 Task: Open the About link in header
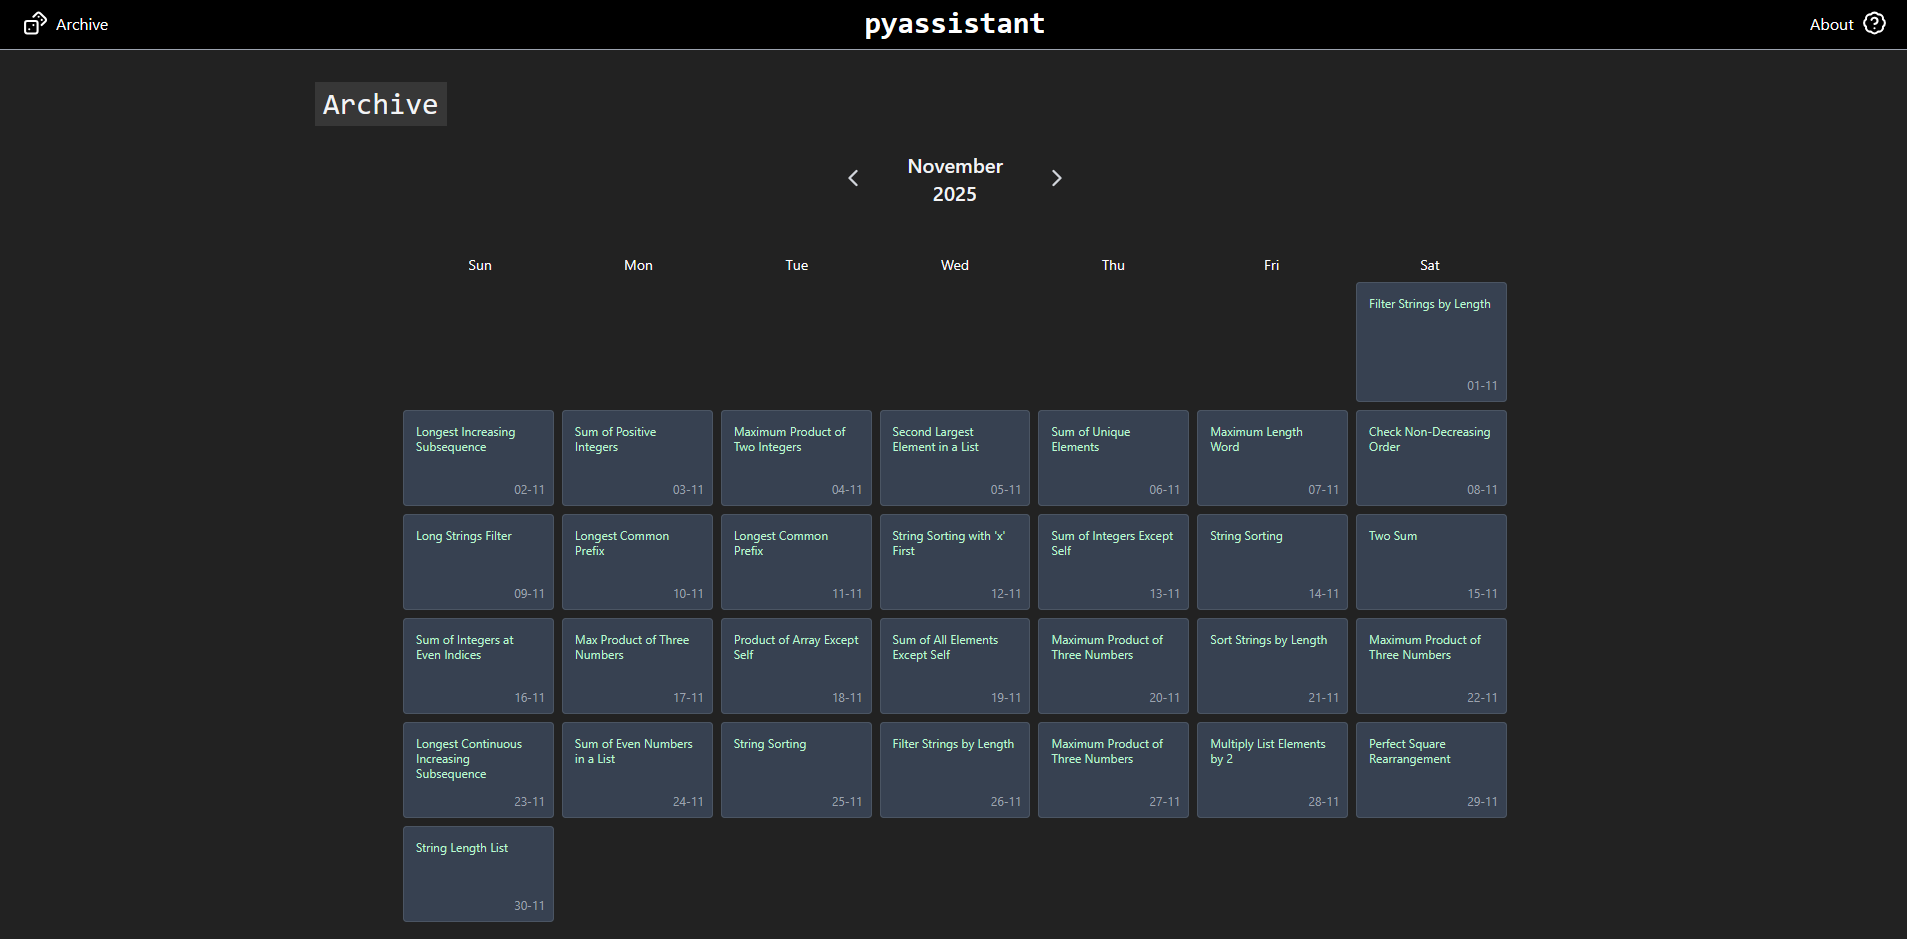1831,24
